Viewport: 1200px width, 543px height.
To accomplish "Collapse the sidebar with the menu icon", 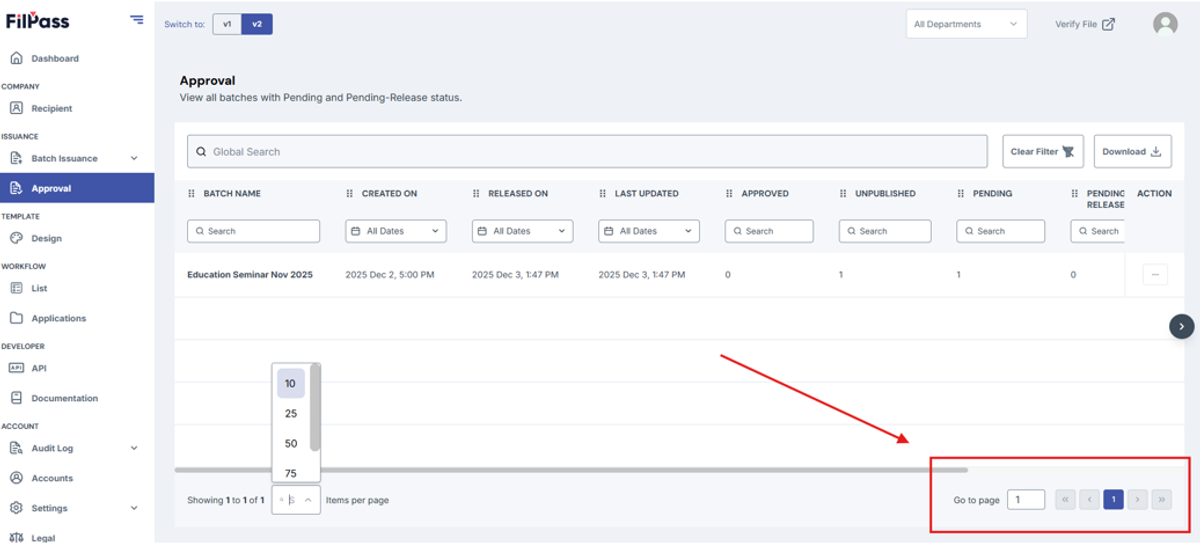I will pos(137,20).
